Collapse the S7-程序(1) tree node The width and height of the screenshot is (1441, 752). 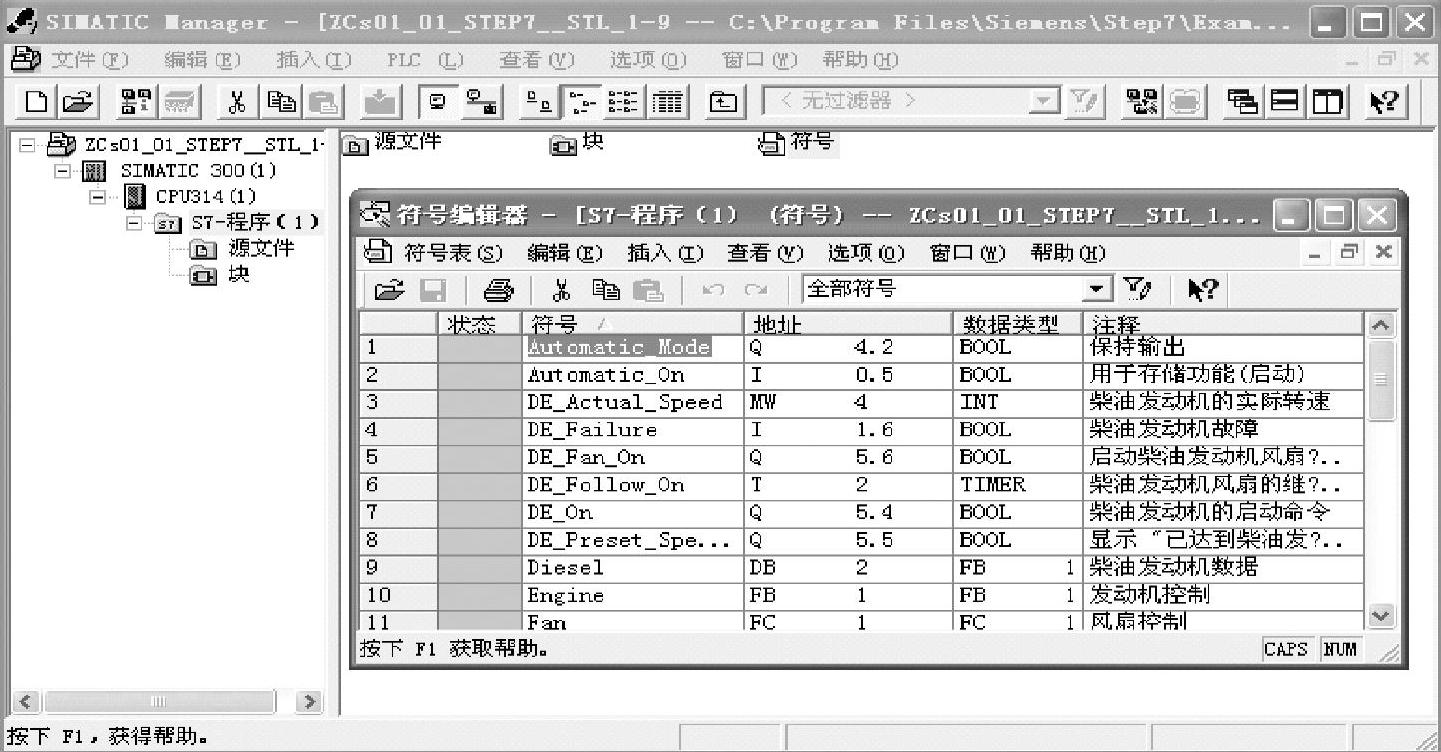[132, 222]
